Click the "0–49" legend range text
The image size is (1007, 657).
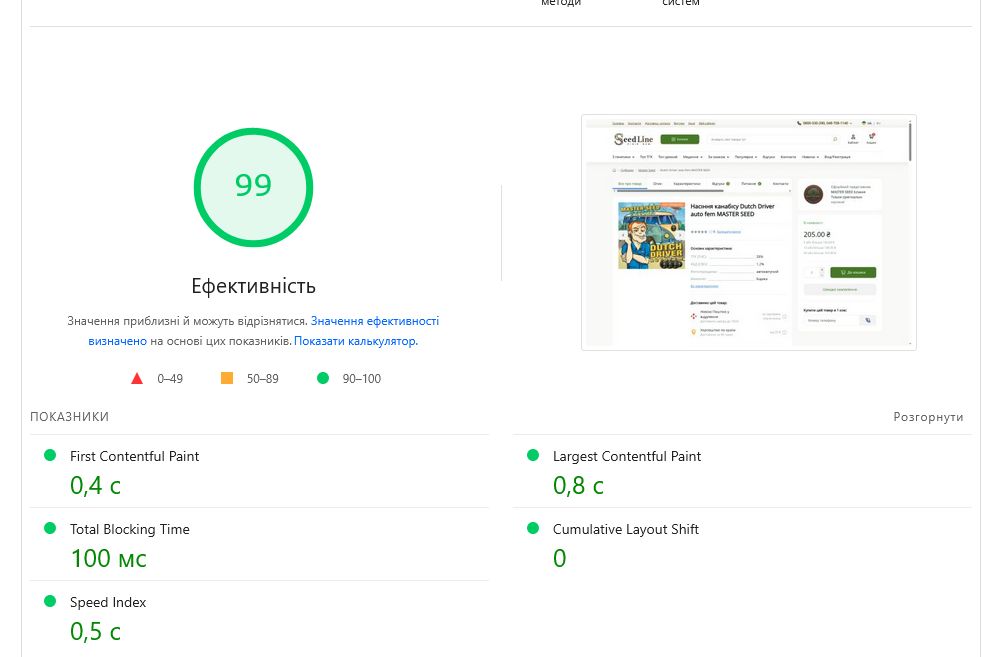pos(170,379)
